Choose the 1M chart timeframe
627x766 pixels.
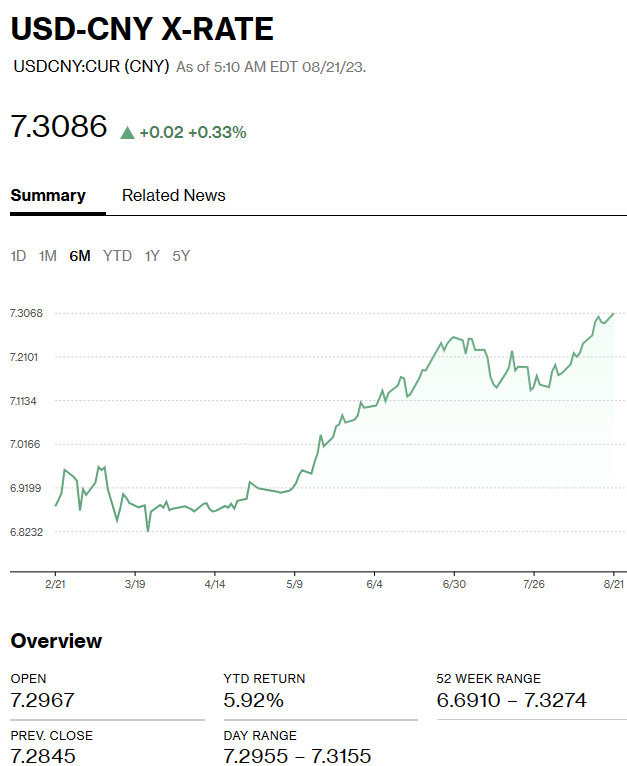tap(47, 256)
